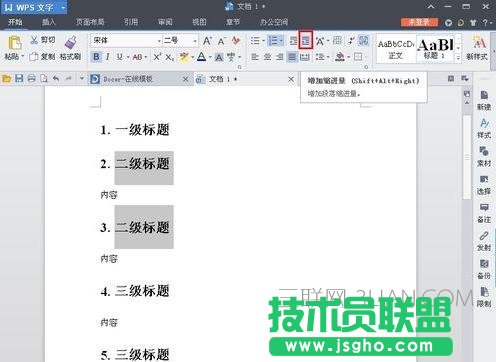Increase font size with the larger A icon
The height and width of the screenshot is (362, 496).
point(207,41)
